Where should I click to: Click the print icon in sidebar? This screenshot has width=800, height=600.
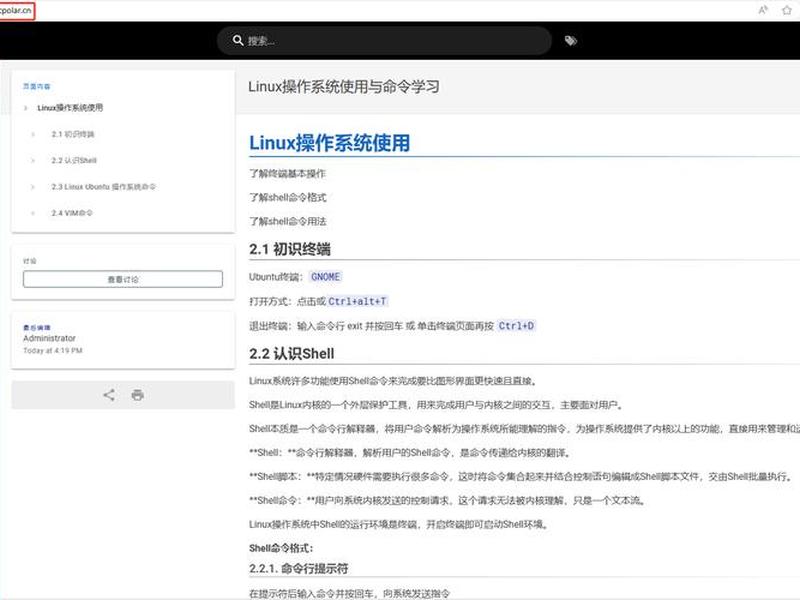(137, 395)
